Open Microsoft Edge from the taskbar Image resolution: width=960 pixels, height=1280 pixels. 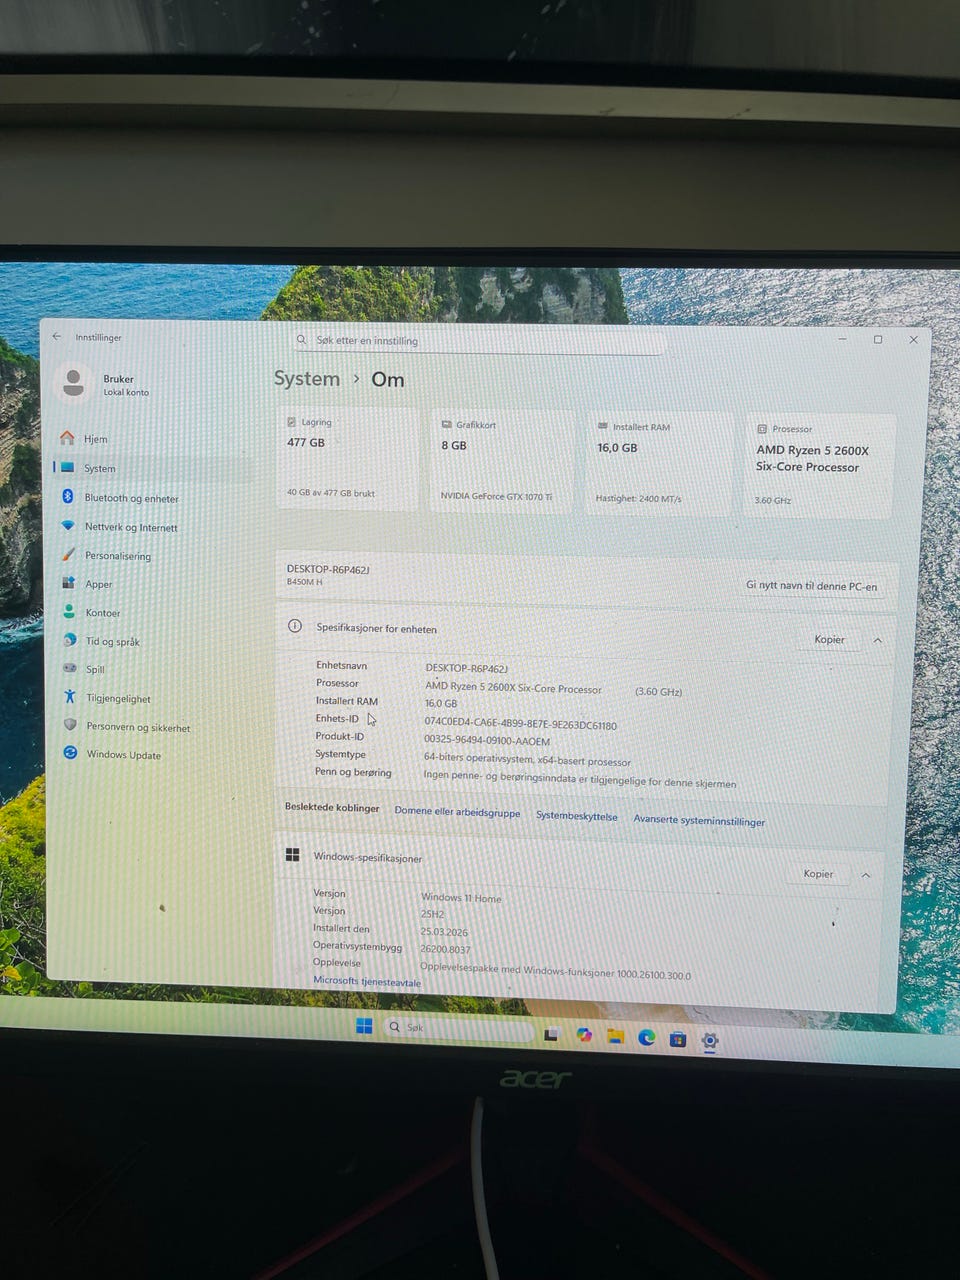(x=646, y=1037)
